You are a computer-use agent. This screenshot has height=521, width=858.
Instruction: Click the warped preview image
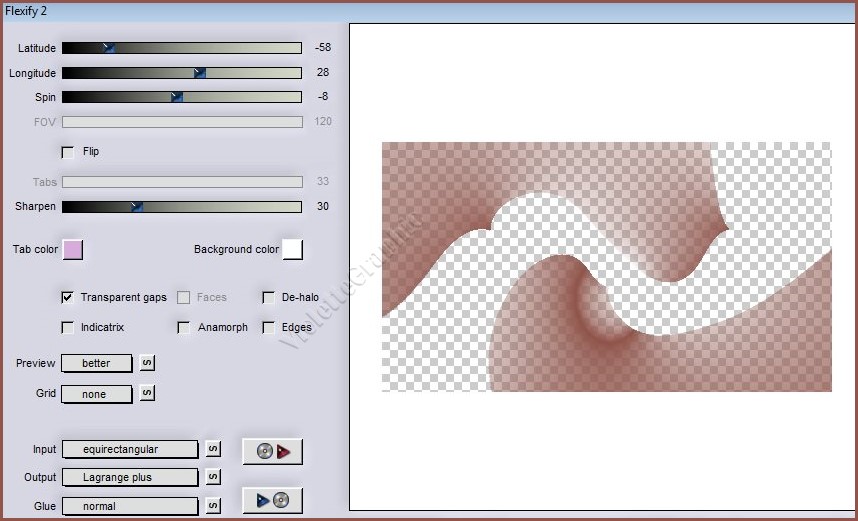click(606, 266)
